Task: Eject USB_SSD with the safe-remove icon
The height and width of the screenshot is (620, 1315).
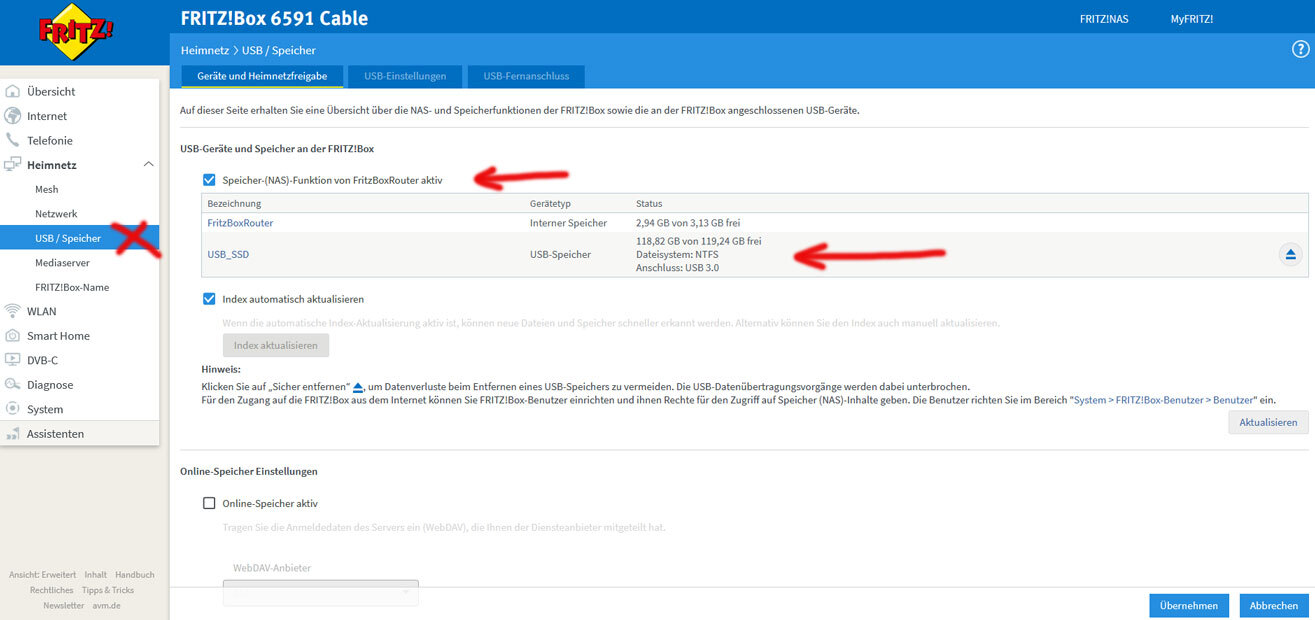Action: click(1290, 255)
